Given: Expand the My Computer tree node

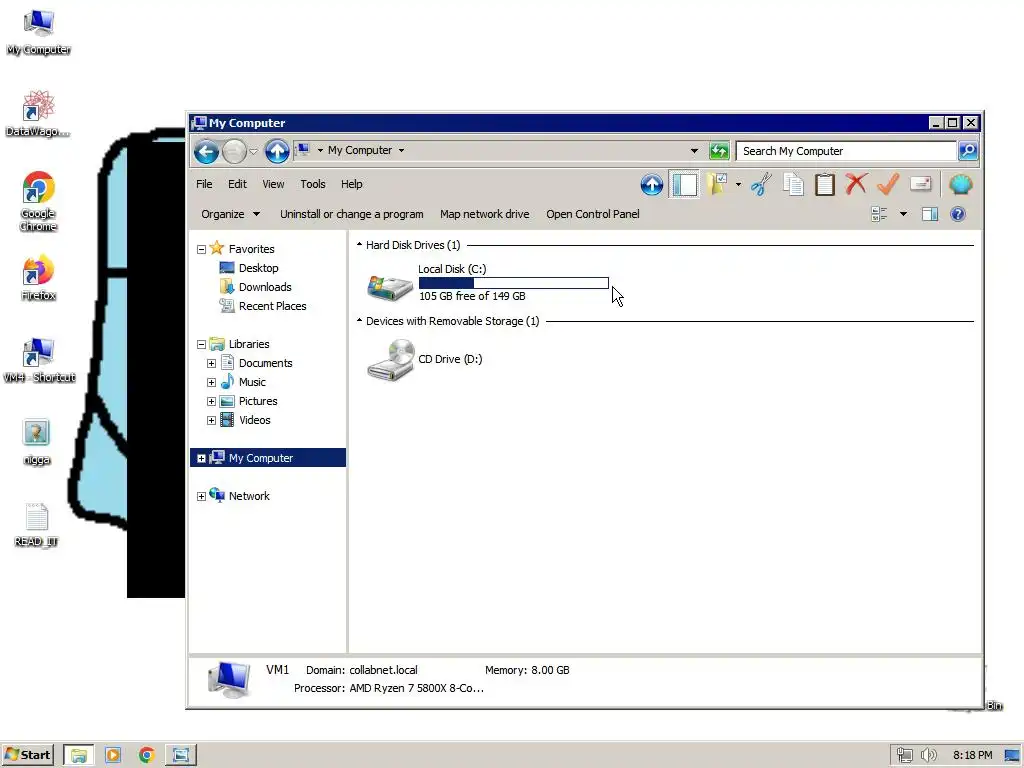Looking at the screenshot, I should point(202,458).
